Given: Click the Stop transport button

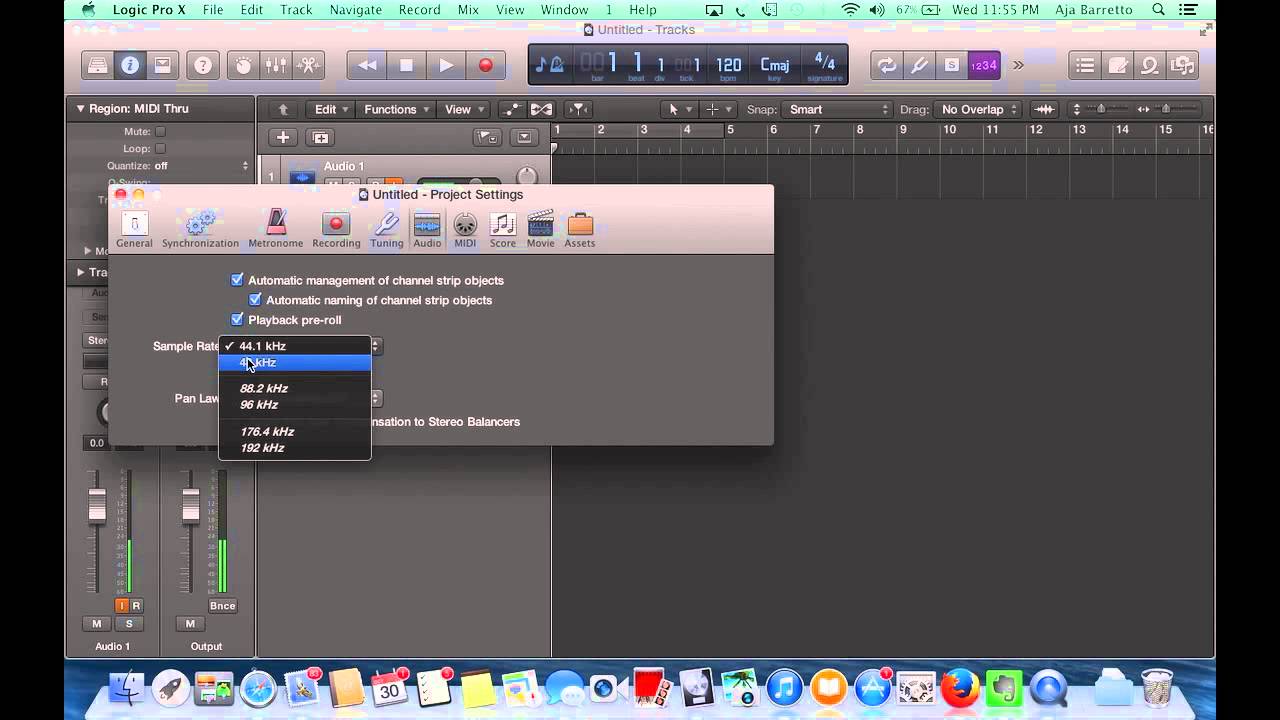Looking at the screenshot, I should [x=406, y=65].
